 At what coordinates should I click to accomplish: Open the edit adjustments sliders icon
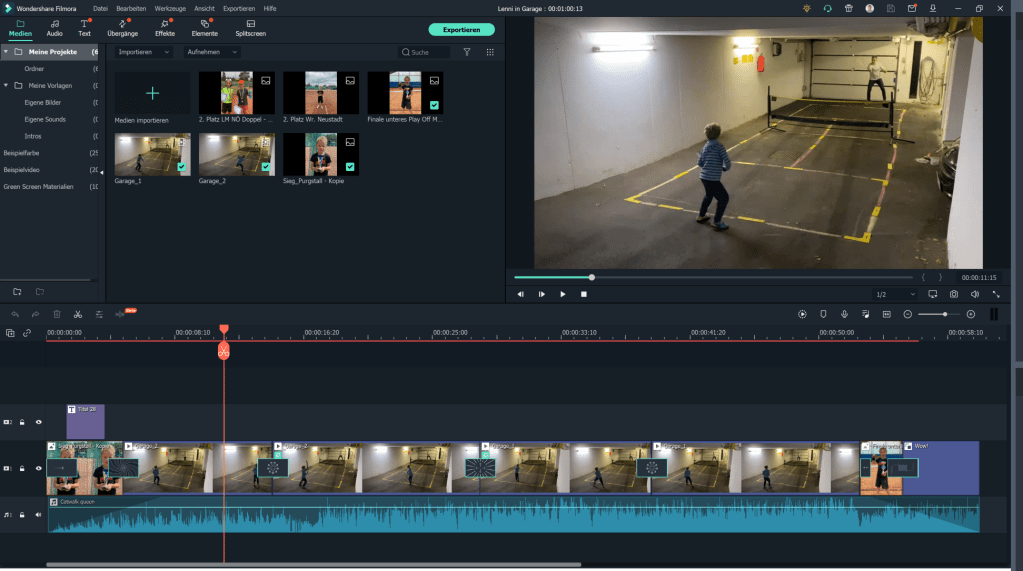(x=99, y=314)
